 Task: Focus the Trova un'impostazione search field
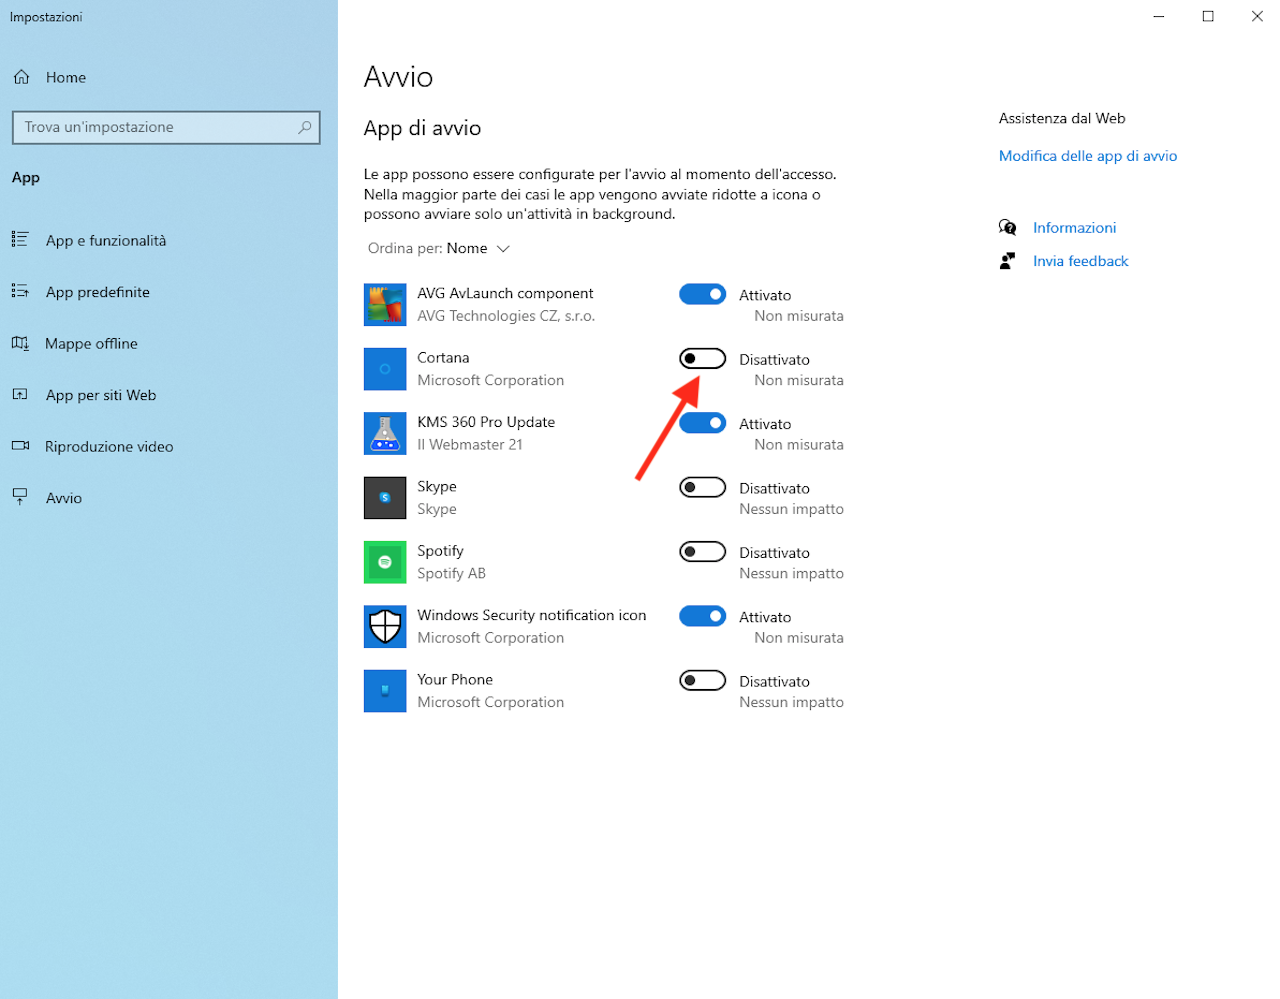(166, 127)
